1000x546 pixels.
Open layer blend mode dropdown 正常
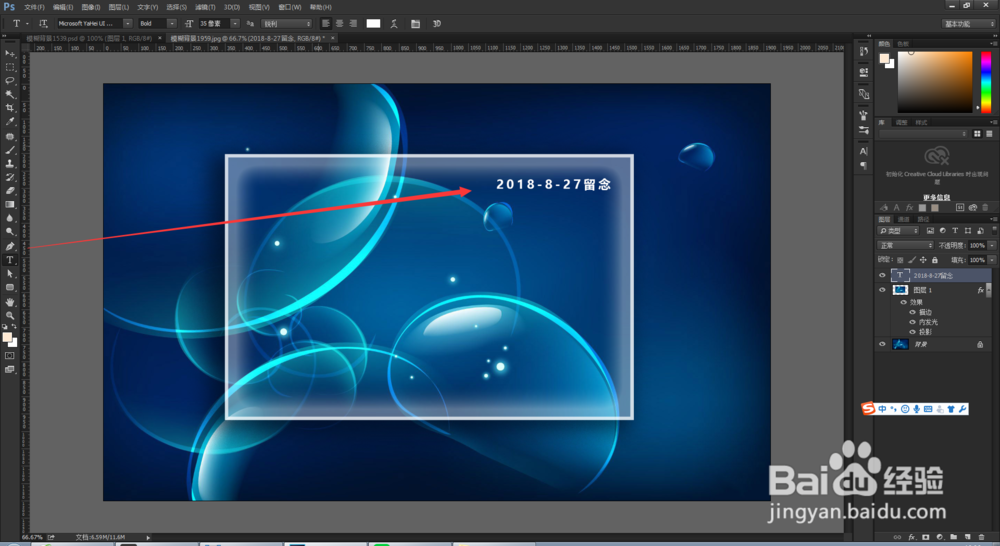[x=906, y=246]
